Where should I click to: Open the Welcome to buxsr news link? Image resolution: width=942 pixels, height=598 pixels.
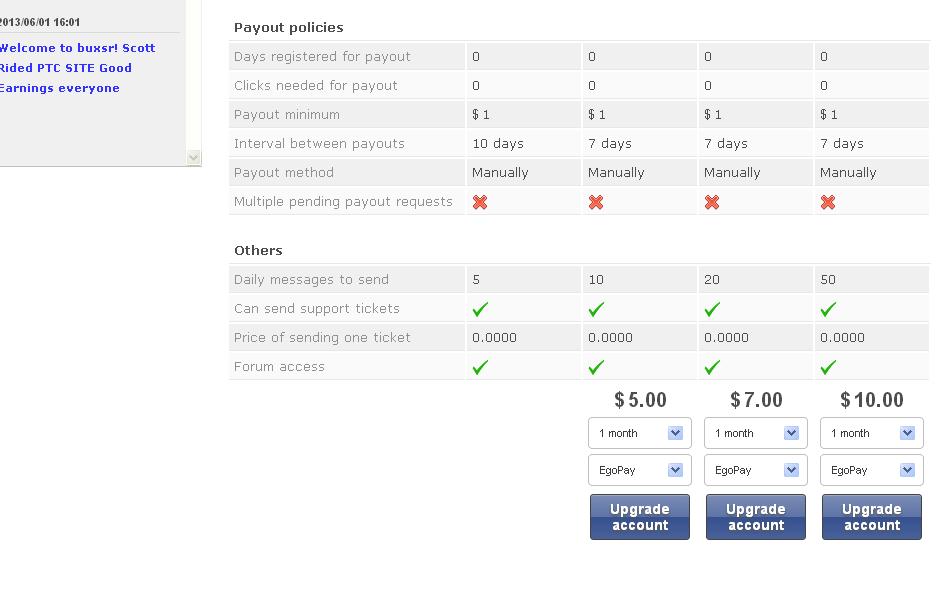(x=77, y=68)
